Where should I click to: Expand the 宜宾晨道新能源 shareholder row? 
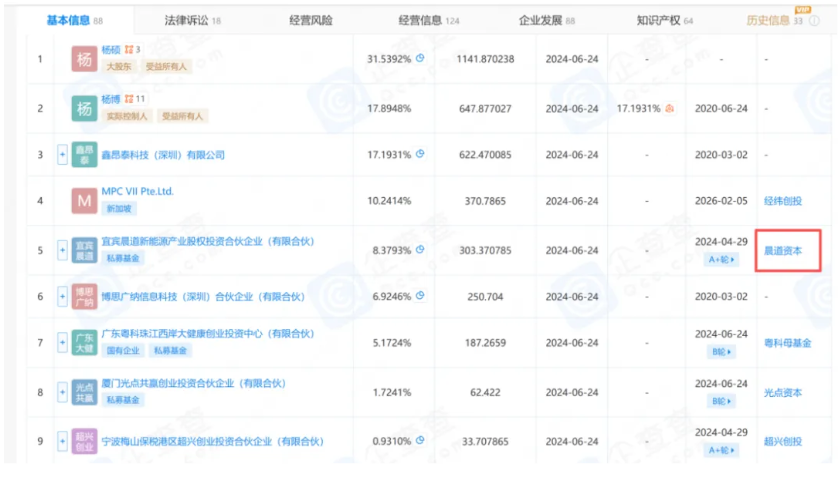[63, 249]
